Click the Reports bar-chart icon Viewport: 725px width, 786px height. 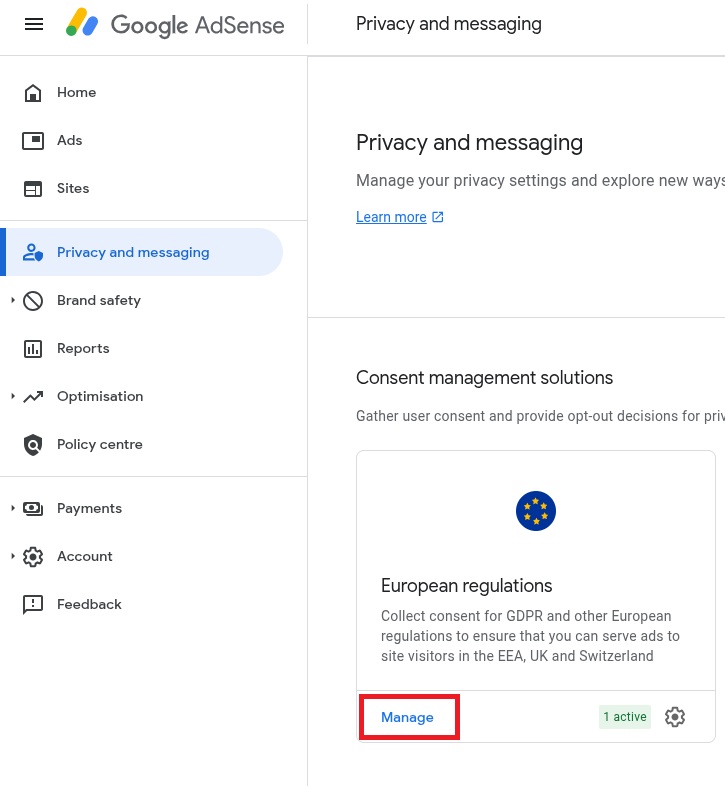tap(33, 348)
